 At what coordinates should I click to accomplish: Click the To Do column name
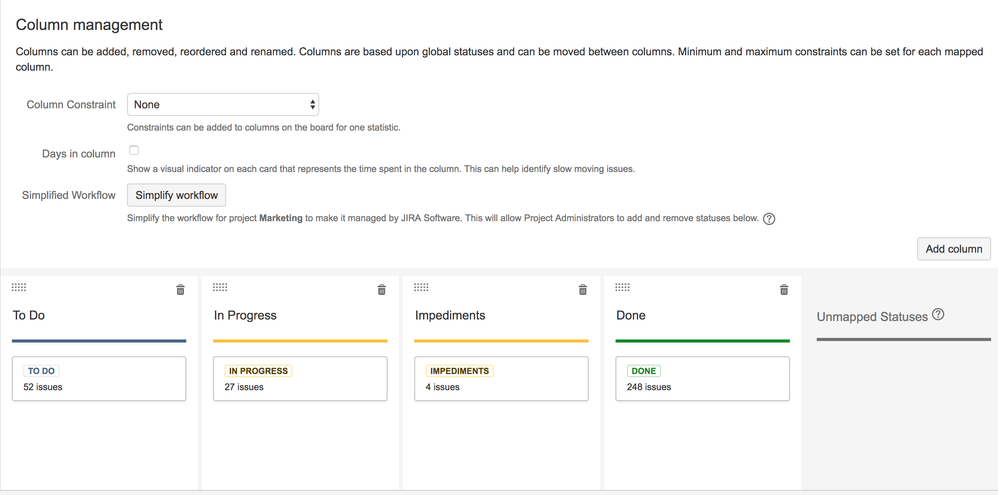pyautogui.click(x=29, y=316)
